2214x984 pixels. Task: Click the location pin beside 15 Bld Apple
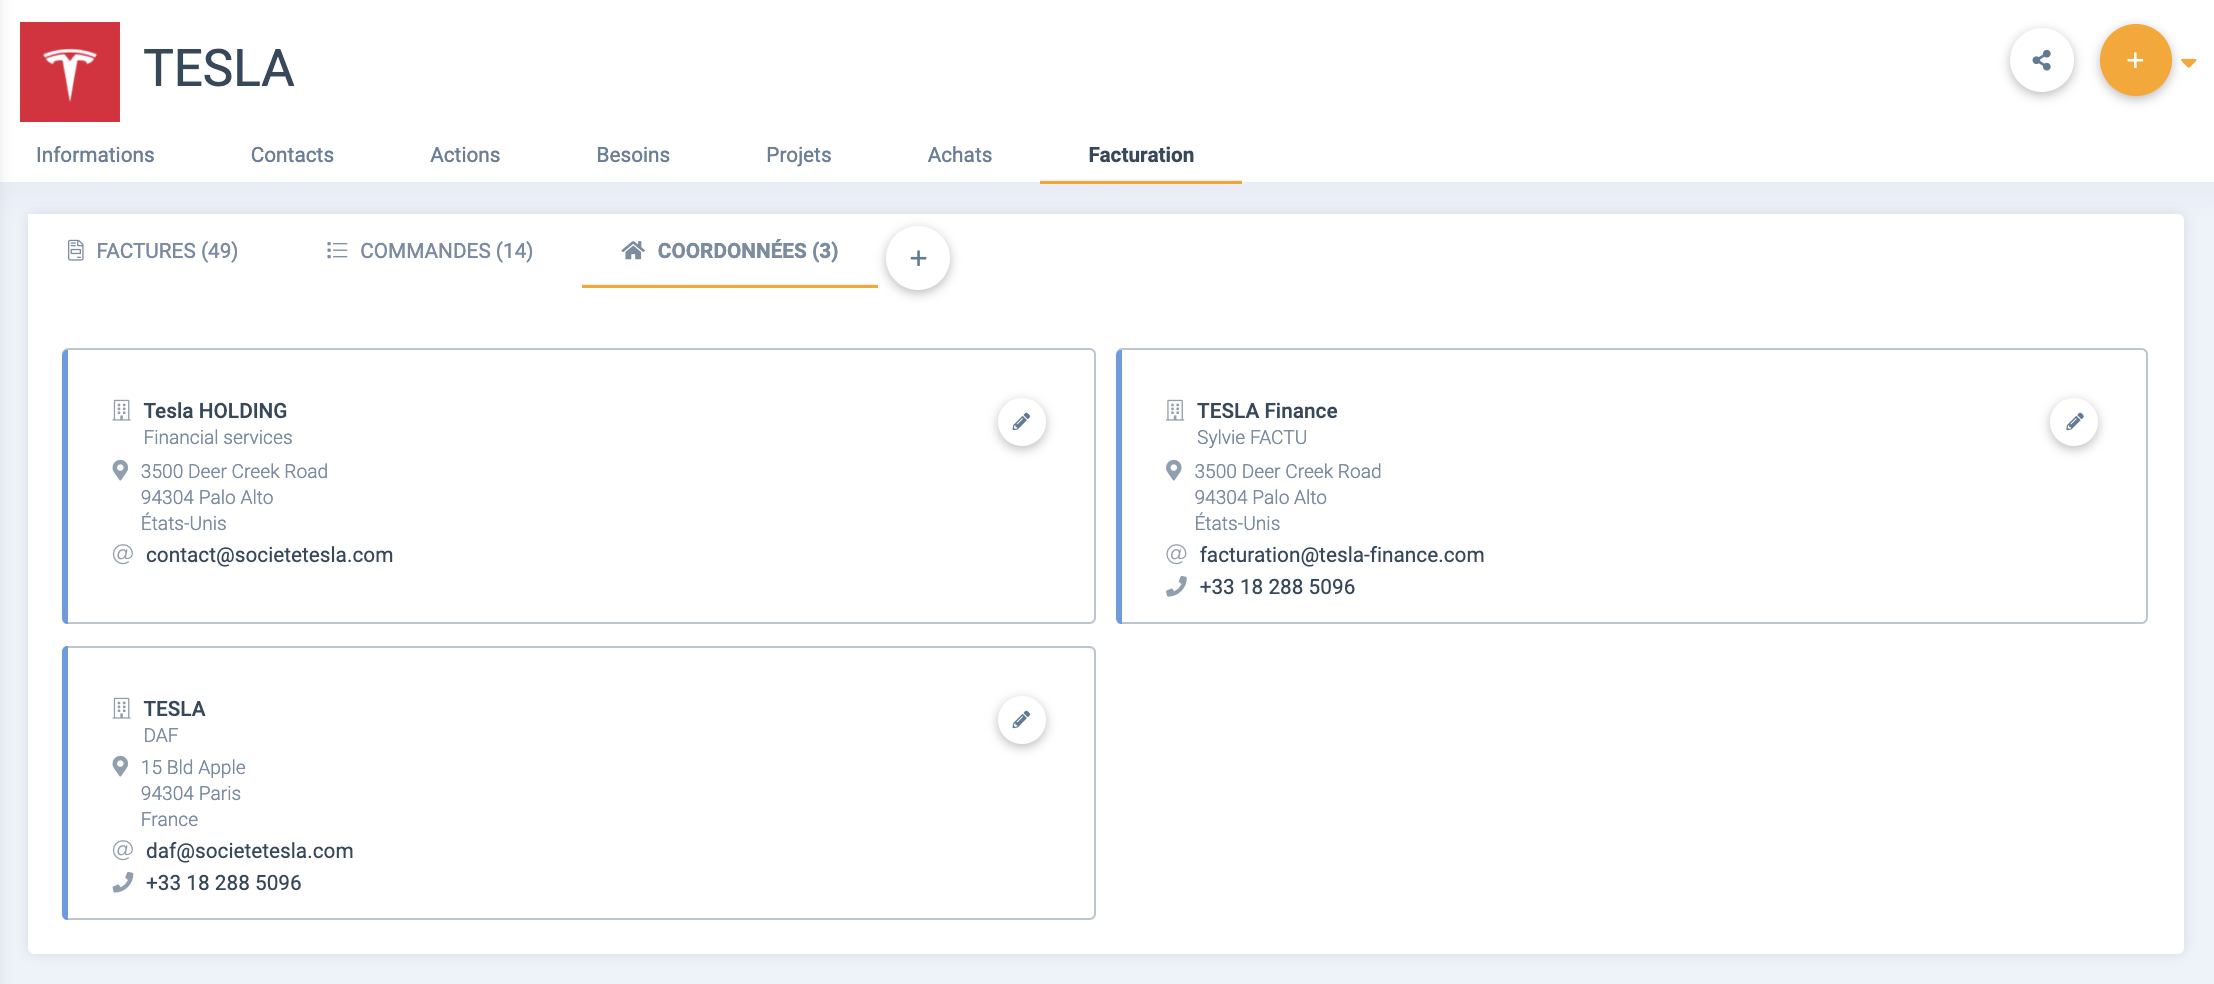click(120, 766)
